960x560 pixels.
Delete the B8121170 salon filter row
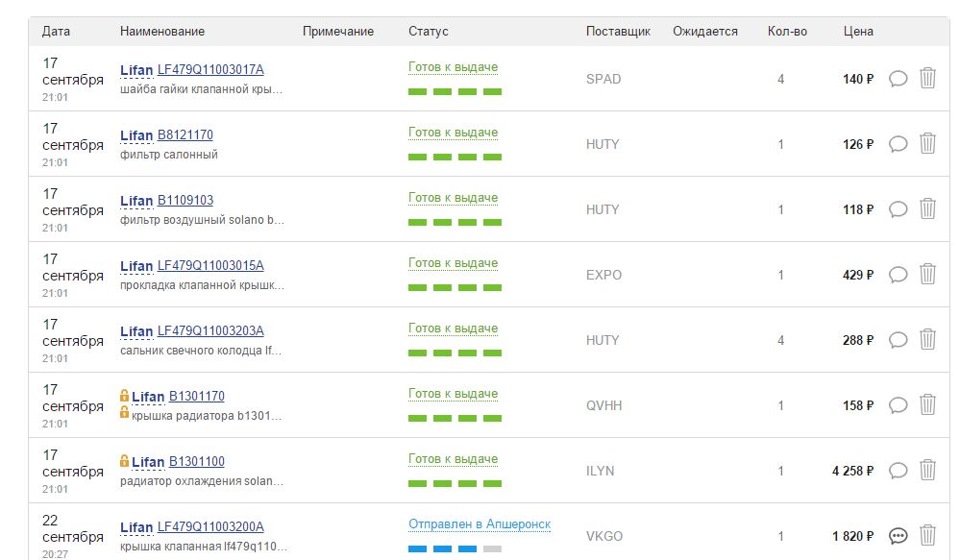click(x=928, y=143)
